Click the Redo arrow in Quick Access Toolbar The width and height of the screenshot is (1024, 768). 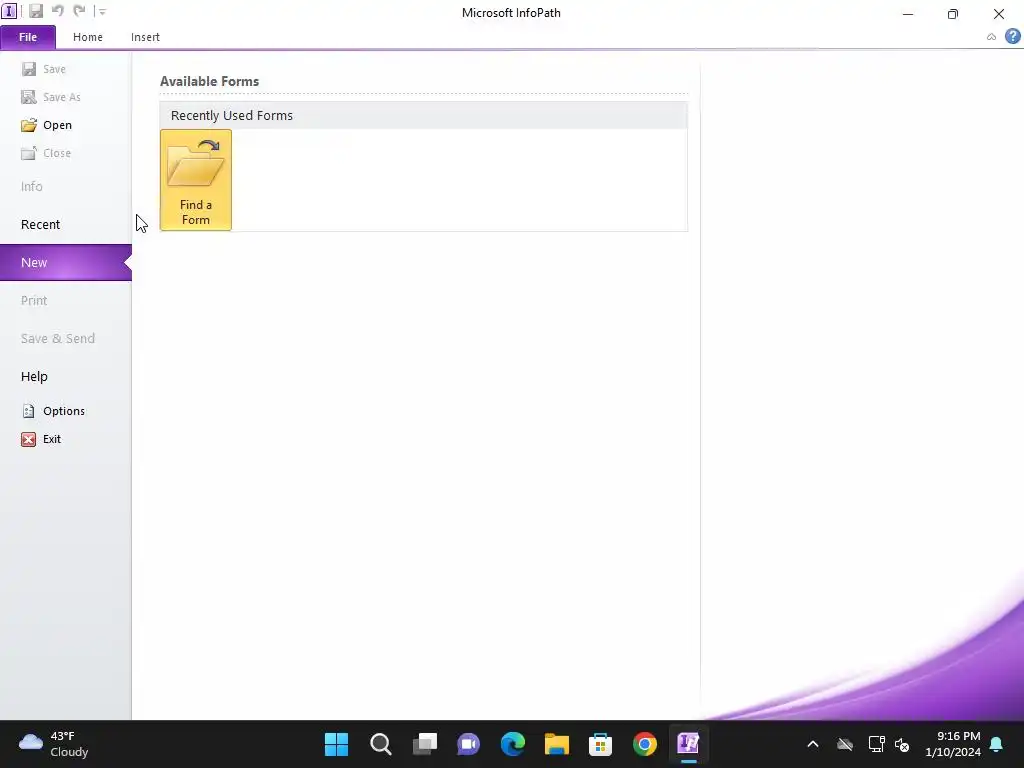click(79, 11)
